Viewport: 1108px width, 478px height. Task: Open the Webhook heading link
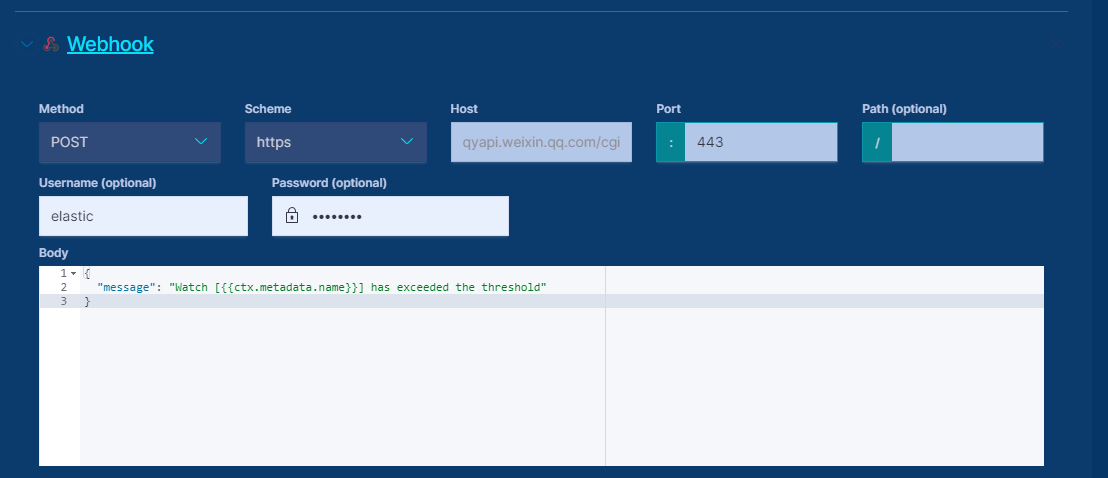pos(110,44)
